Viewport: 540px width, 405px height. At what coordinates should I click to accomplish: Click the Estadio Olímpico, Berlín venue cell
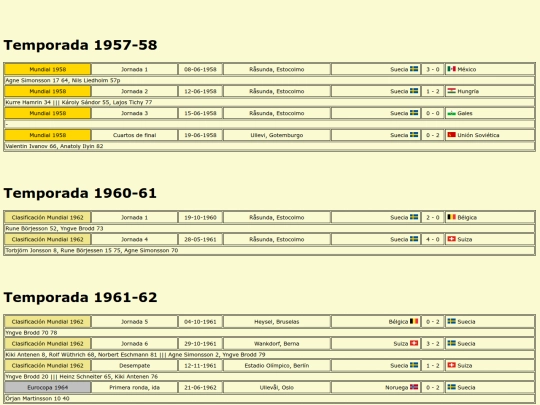277,365
